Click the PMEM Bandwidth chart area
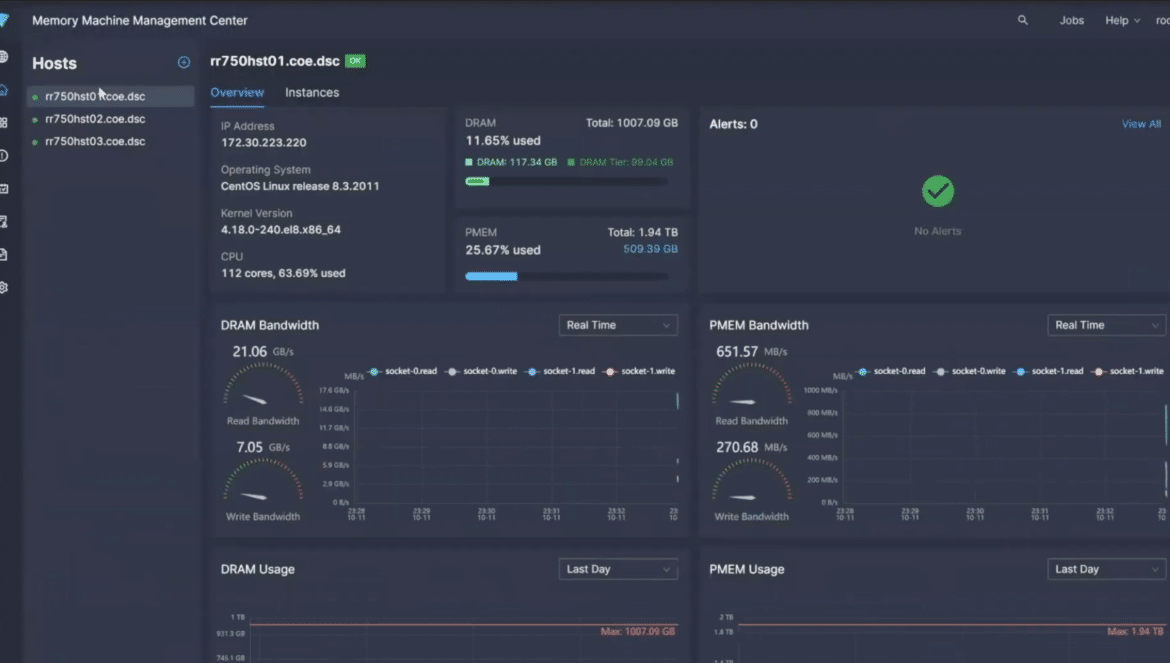This screenshot has width=1170, height=663. pyautogui.click(x=1005, y=446)
